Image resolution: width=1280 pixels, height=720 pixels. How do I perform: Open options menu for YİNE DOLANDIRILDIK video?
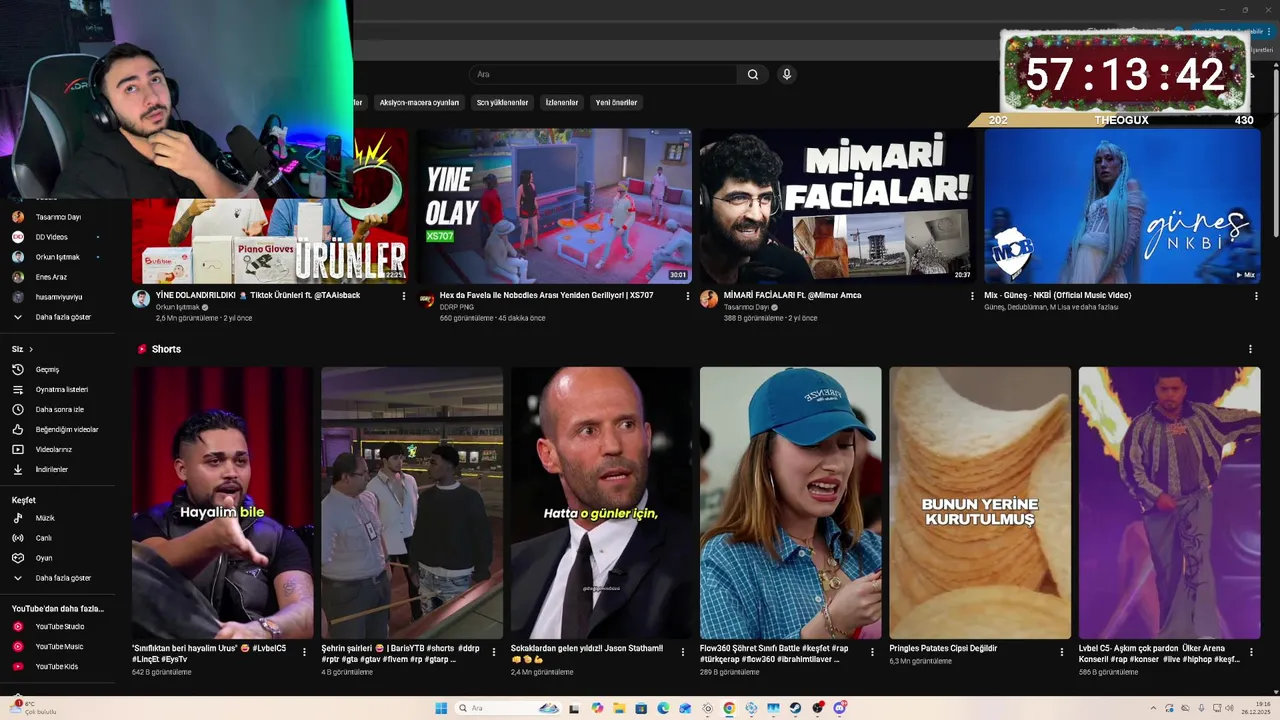coord(404,296)
